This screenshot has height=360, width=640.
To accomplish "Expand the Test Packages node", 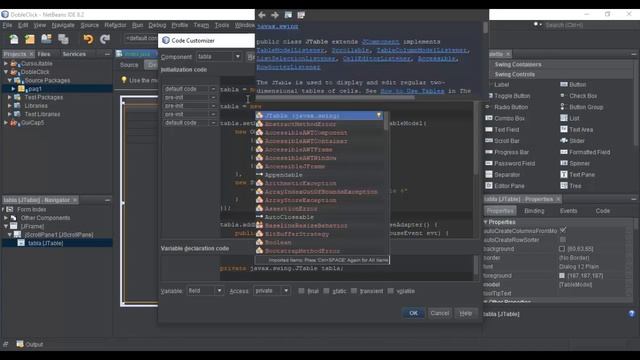I will [x=9, y=97].
